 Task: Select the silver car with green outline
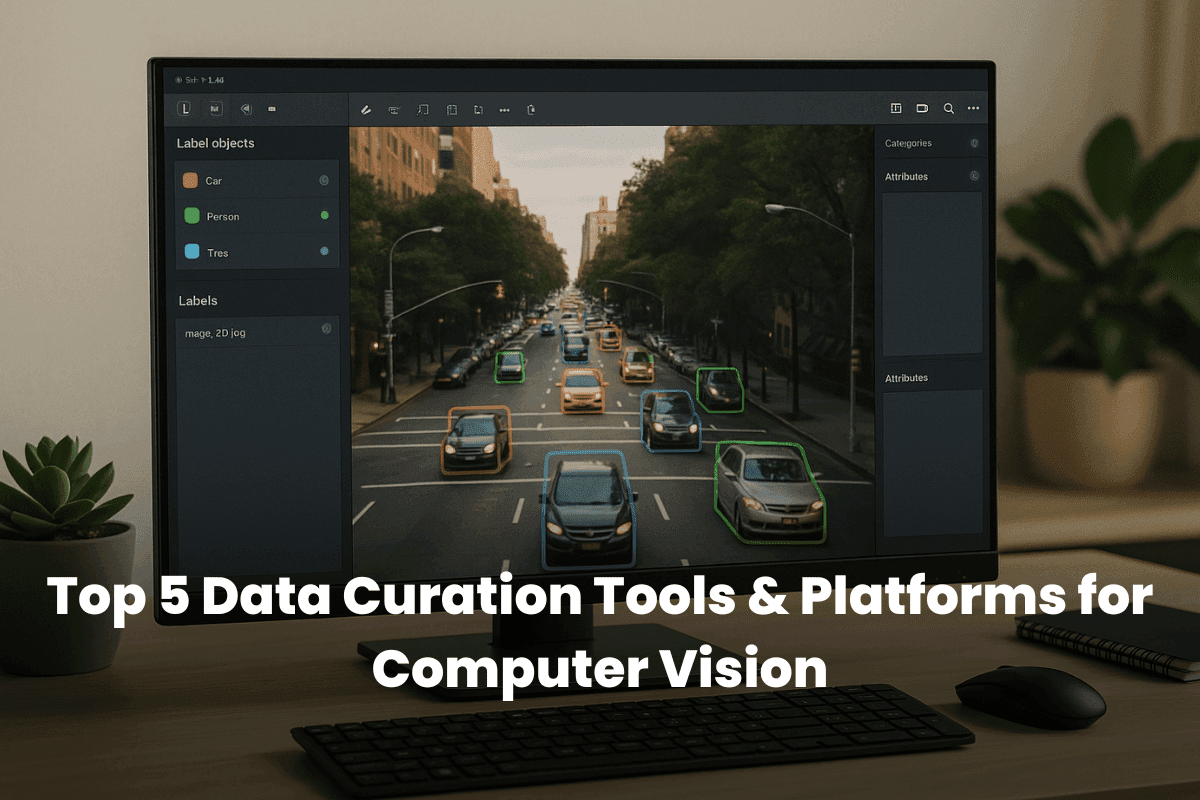pos(768,492)
